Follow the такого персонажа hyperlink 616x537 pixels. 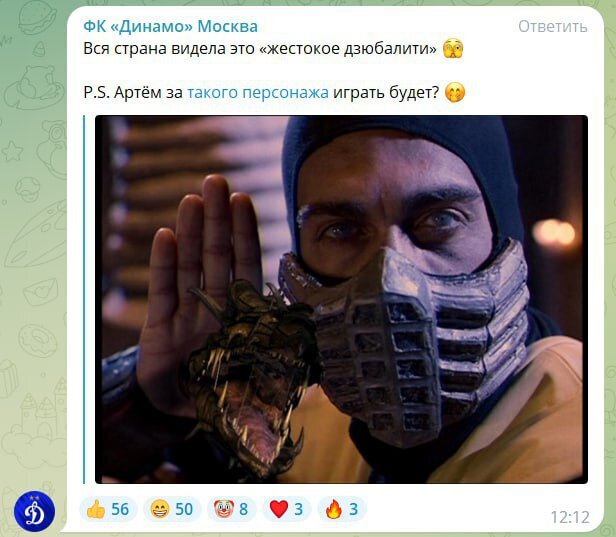tap(258, 93)
